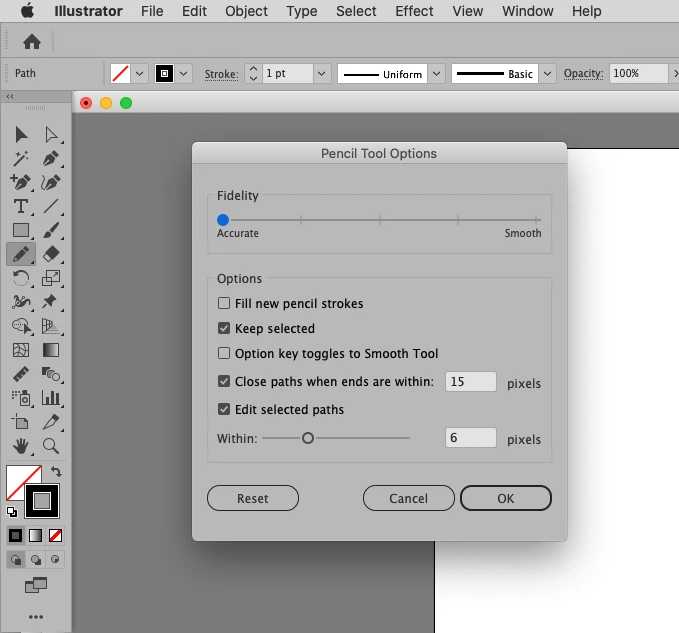Select the Pen tool
The height and width of the screenshot is (633, 679).
tap(51, 158)
